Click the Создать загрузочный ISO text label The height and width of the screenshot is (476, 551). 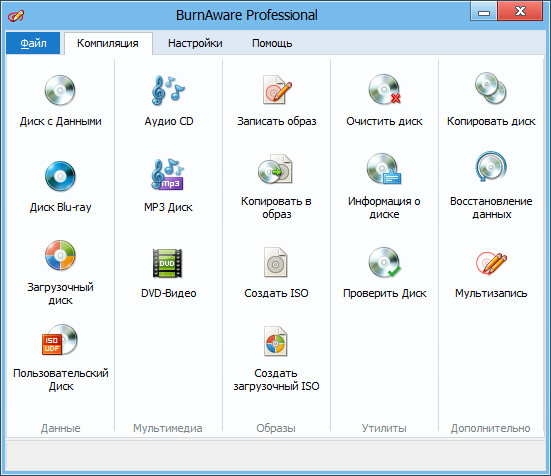pos(276,379)
